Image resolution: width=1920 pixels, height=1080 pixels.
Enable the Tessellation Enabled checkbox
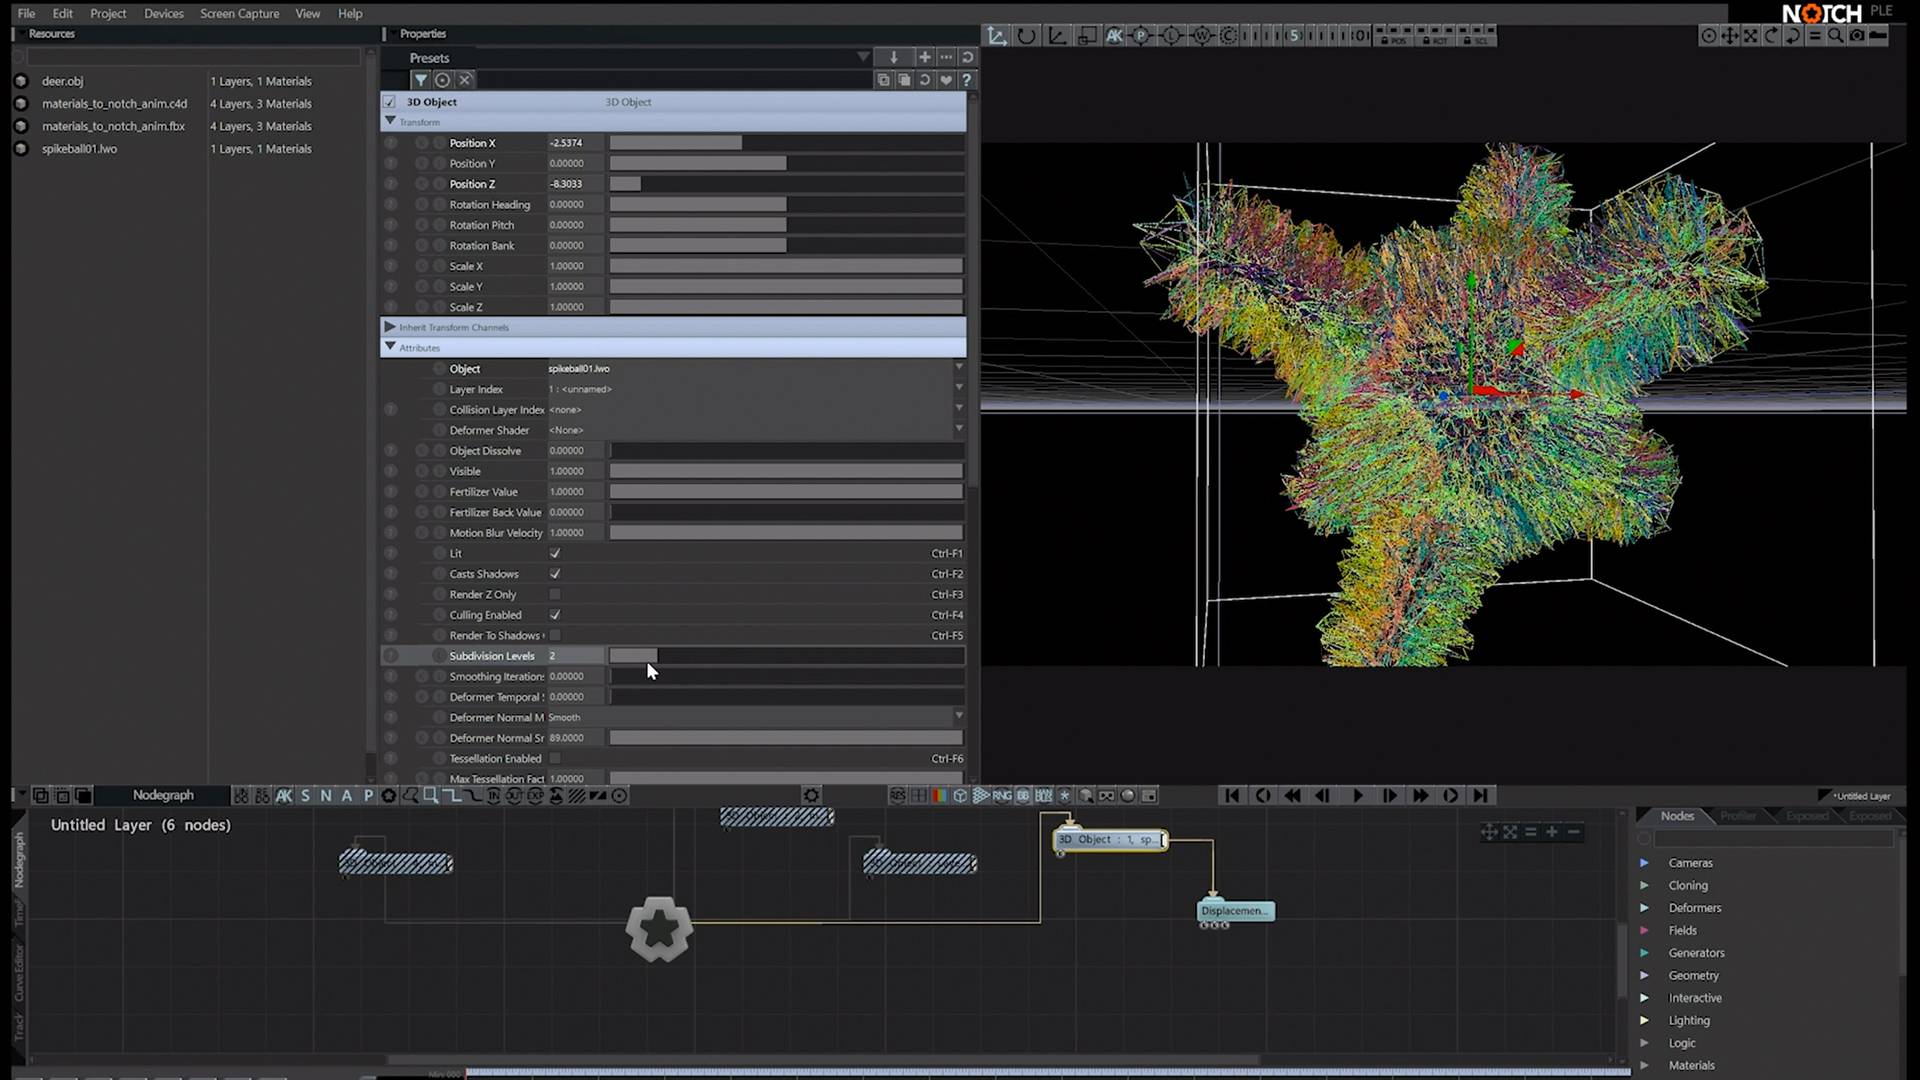point(555,758)
